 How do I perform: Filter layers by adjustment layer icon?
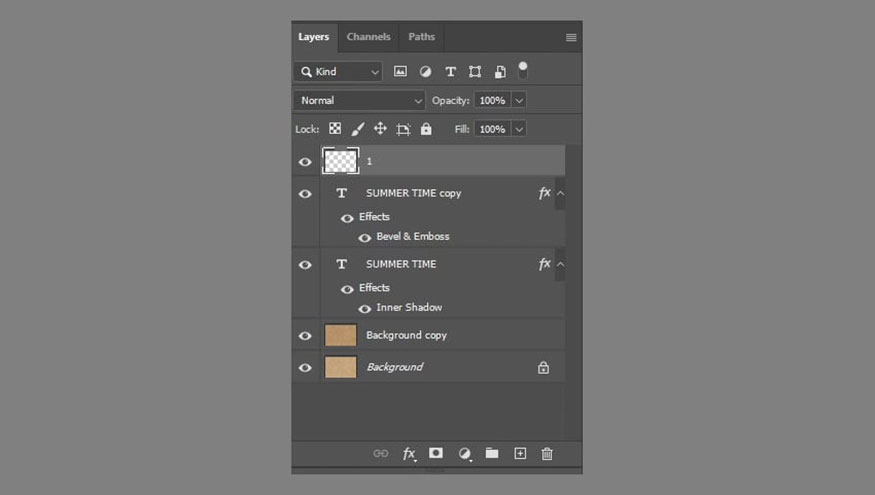[425, 71]
